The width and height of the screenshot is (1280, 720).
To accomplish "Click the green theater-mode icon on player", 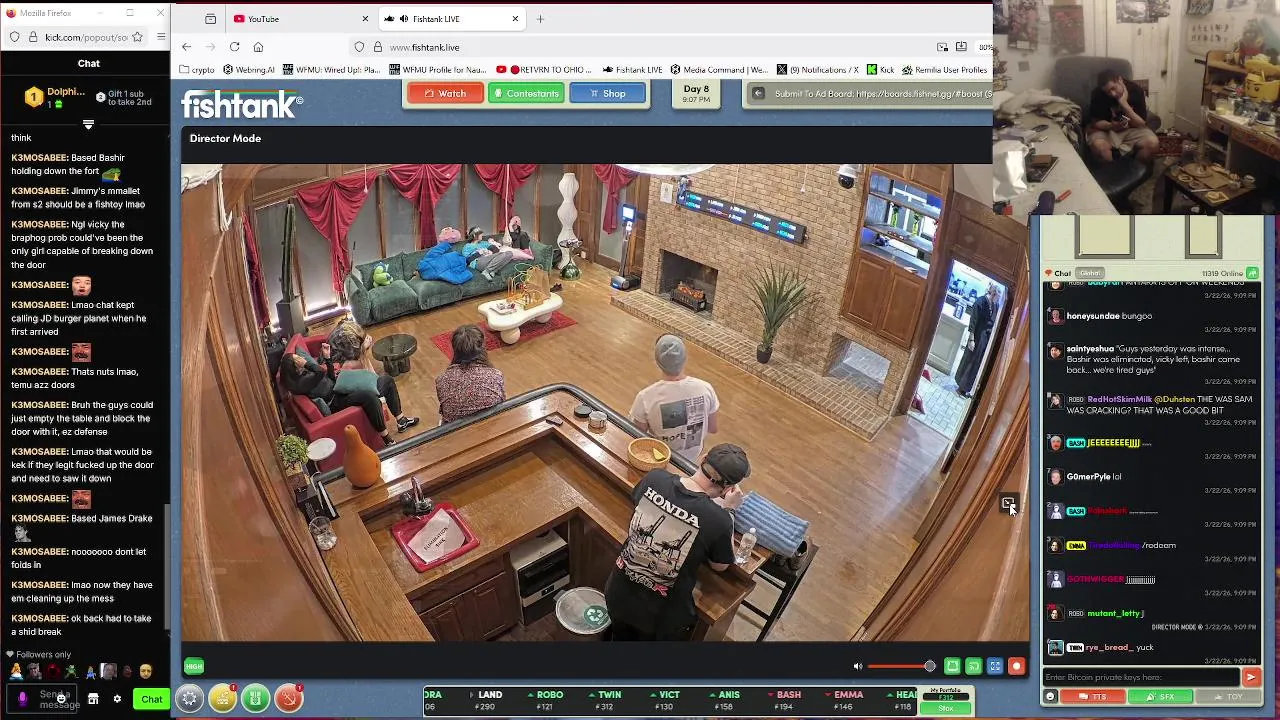I will point(953,666).
